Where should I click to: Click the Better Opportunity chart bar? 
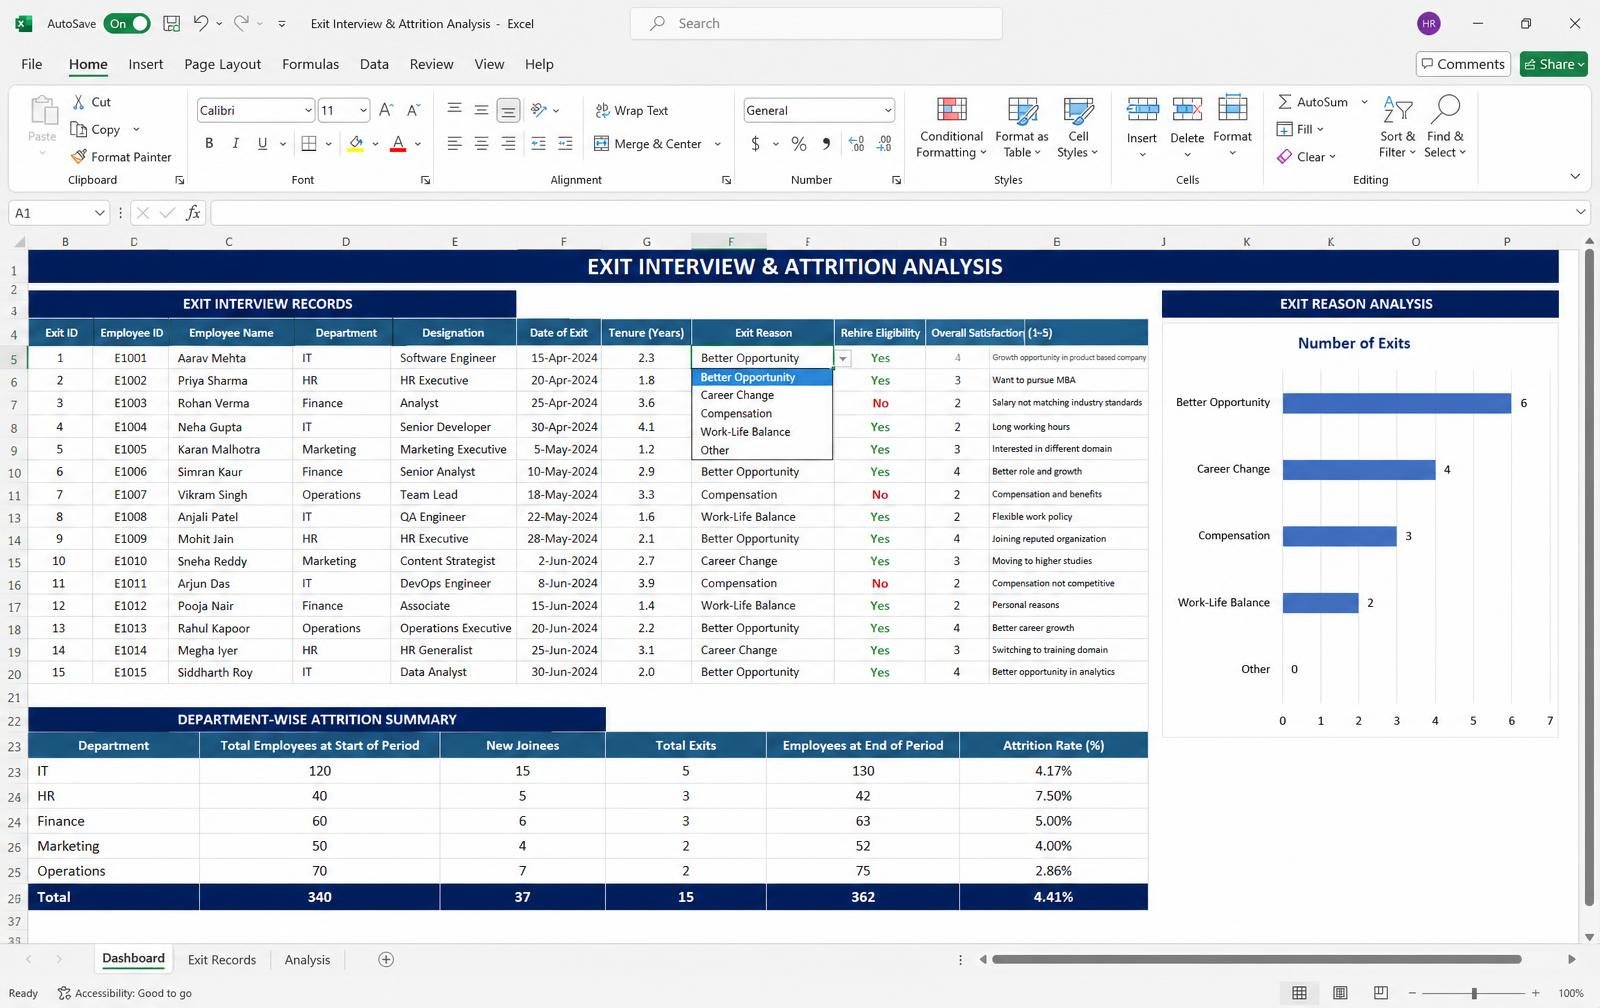pyautogui.click(x=1397, y=403)
